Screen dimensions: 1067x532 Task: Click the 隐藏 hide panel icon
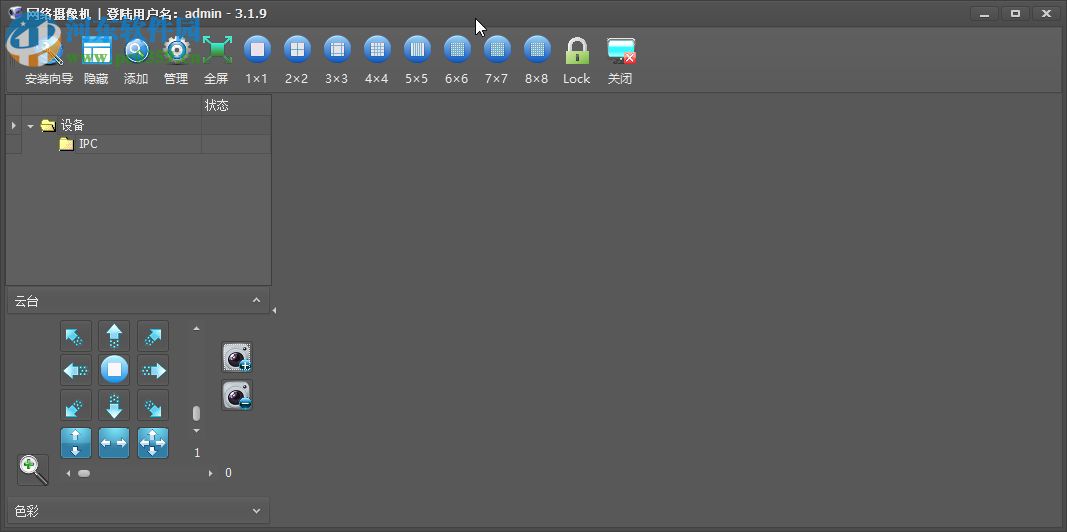click(96, 60)
